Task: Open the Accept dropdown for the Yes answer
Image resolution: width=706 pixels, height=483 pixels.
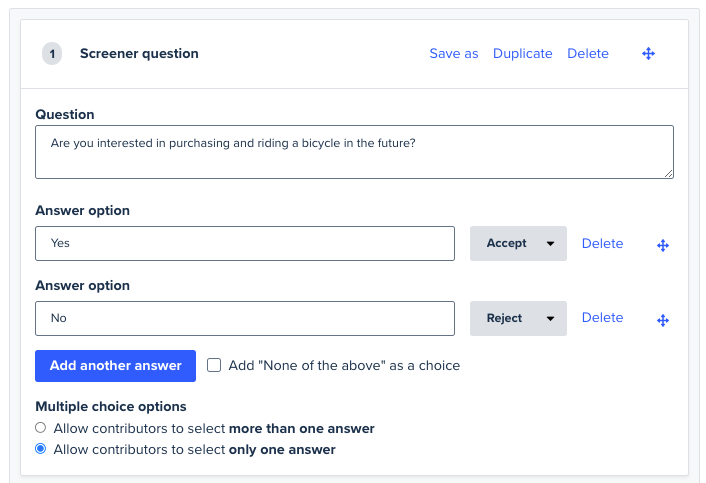Action: 518,243
